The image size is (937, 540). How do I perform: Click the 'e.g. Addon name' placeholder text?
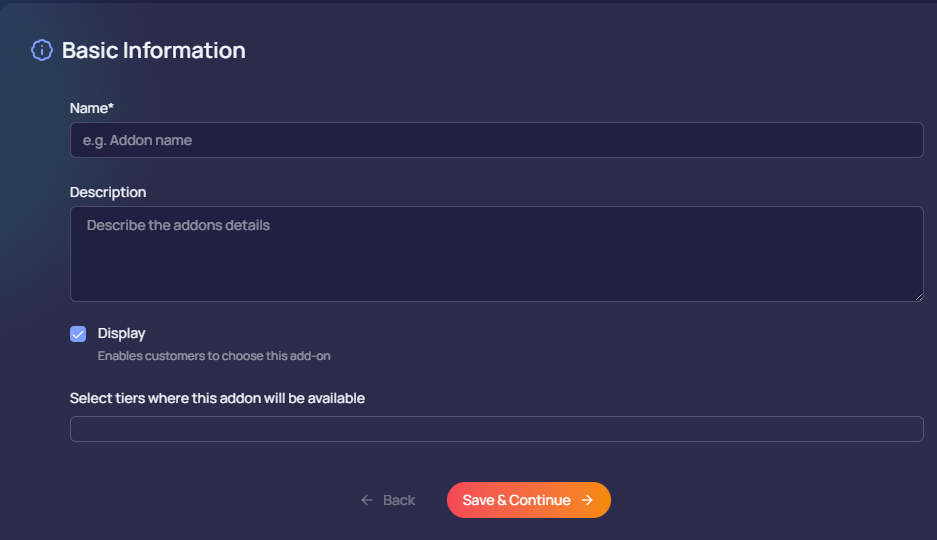[x=137, y=141]
